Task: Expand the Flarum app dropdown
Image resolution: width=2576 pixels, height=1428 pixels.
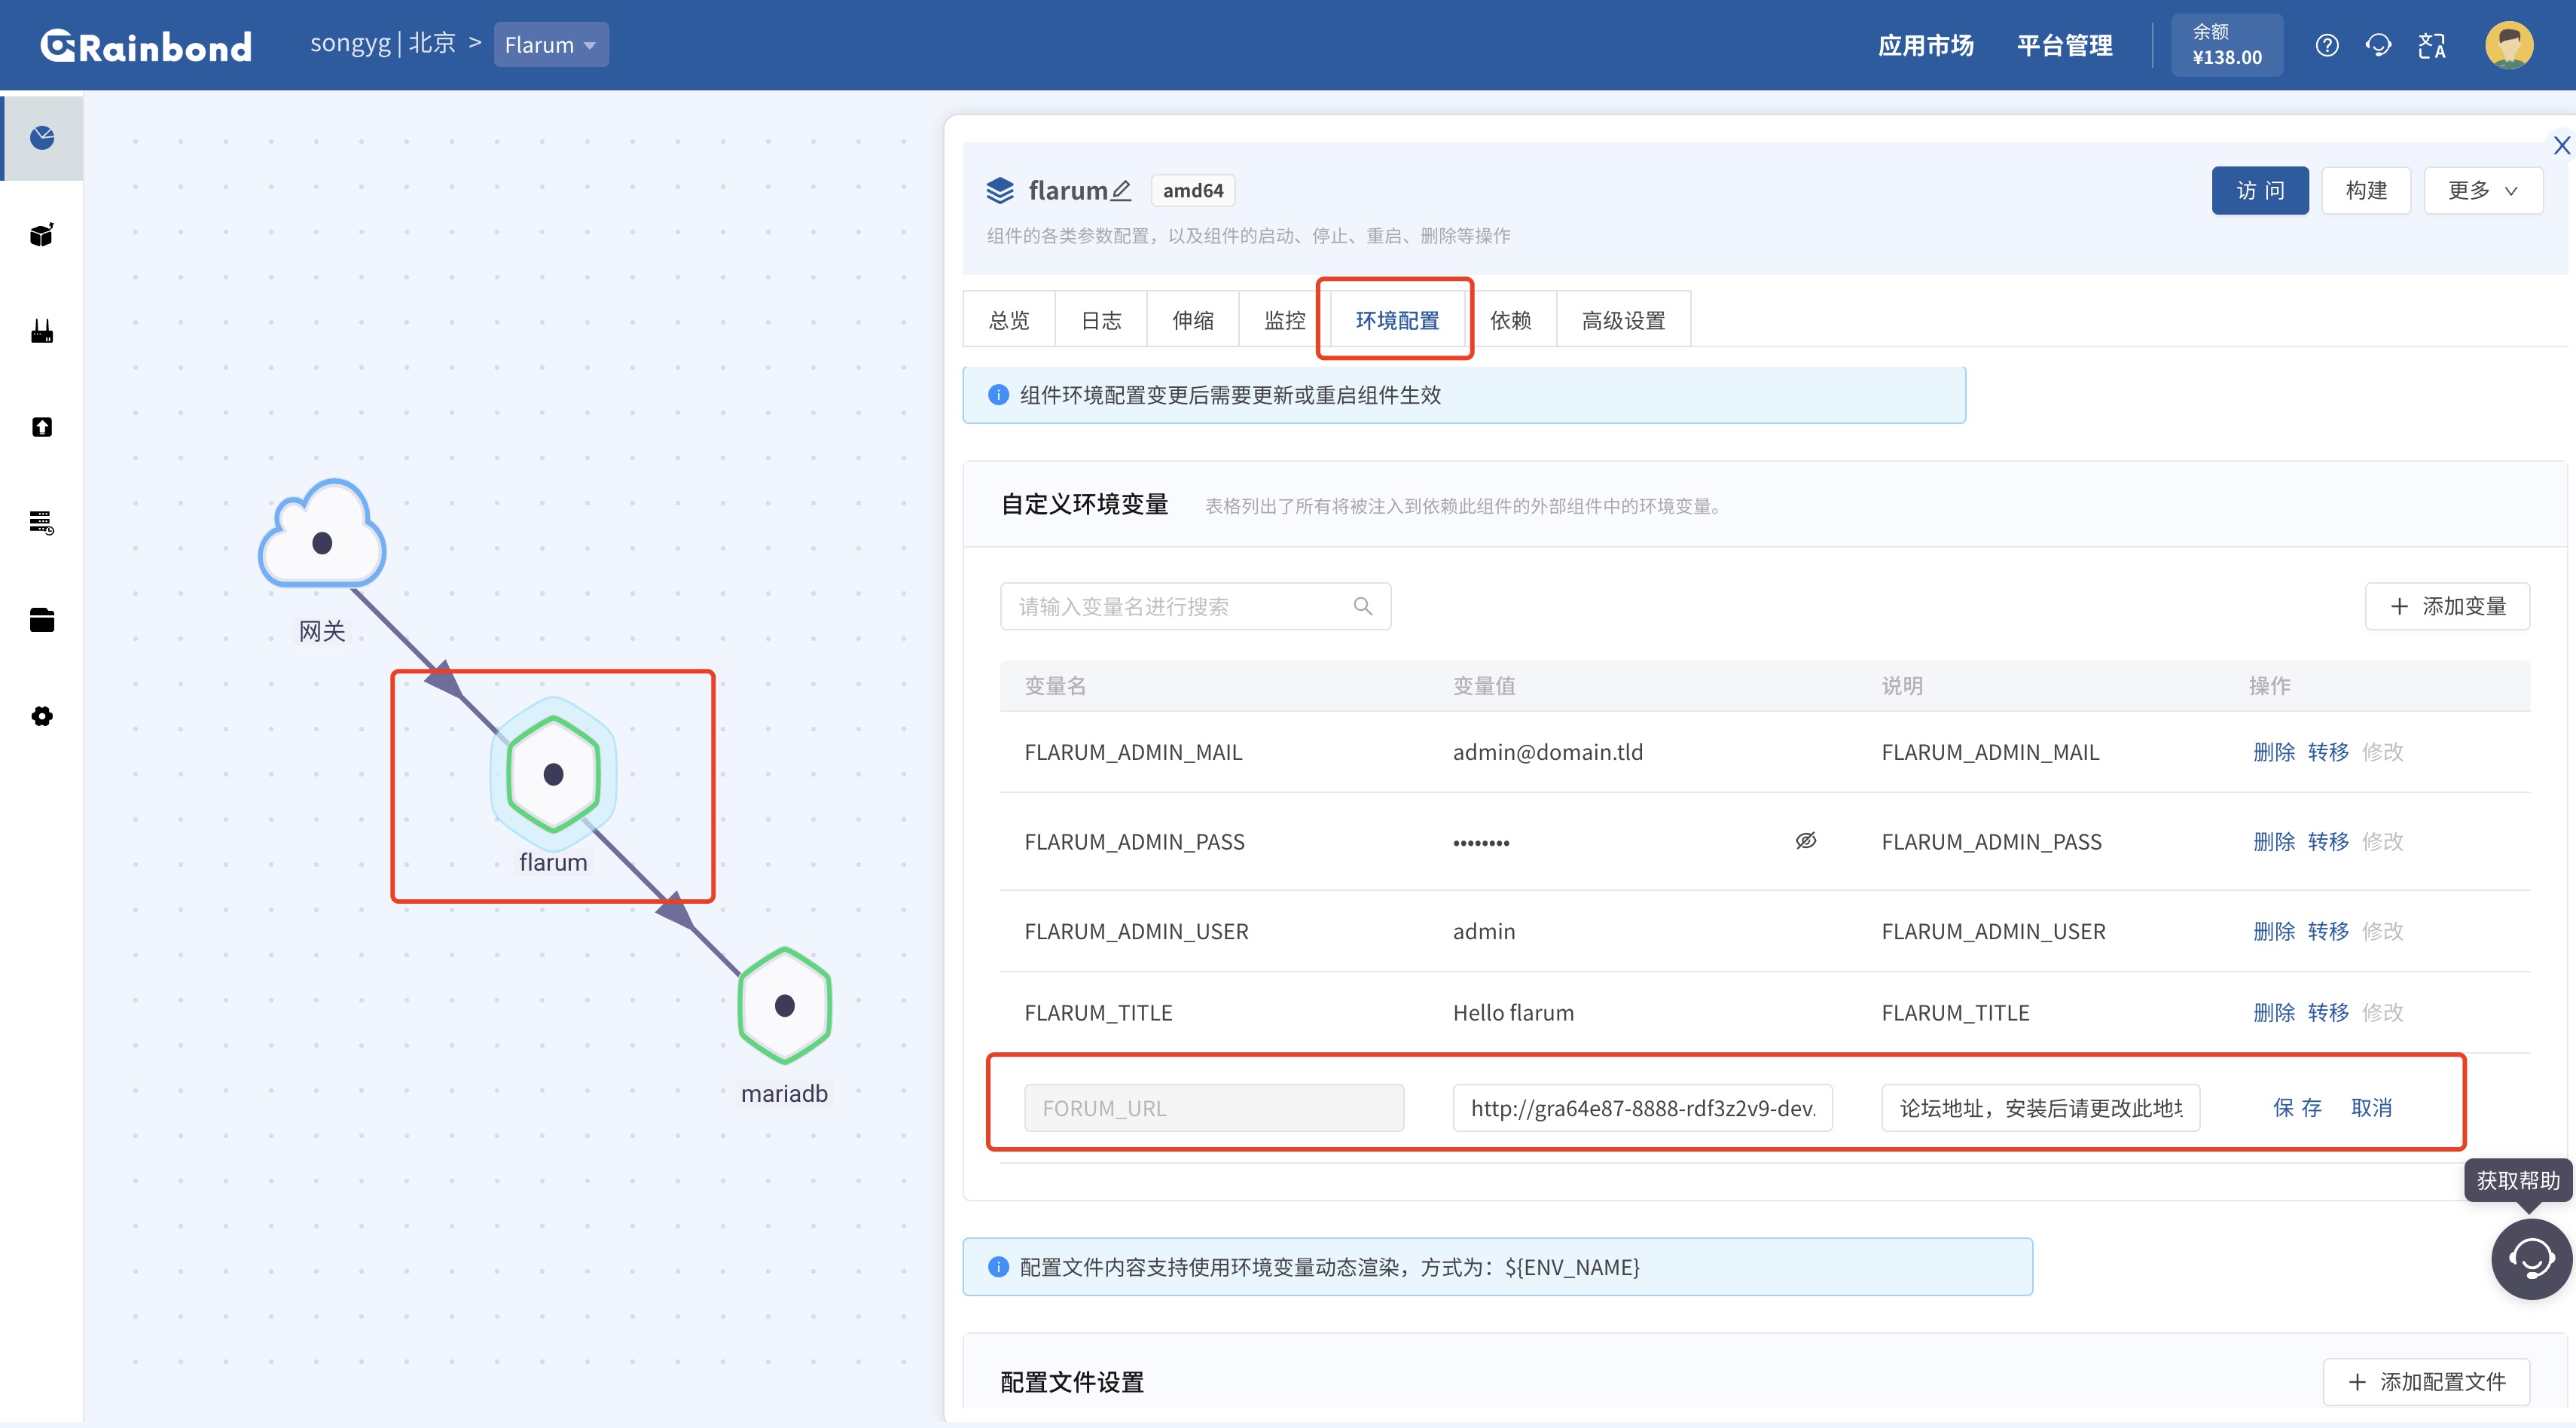Action: (551, 45)
